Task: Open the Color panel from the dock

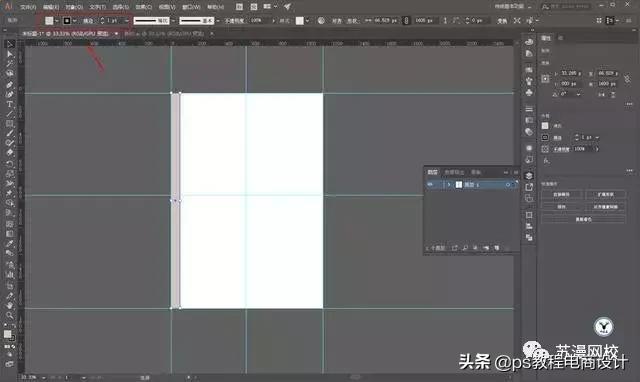Action: pyautogui.click(x=529, y=42)
